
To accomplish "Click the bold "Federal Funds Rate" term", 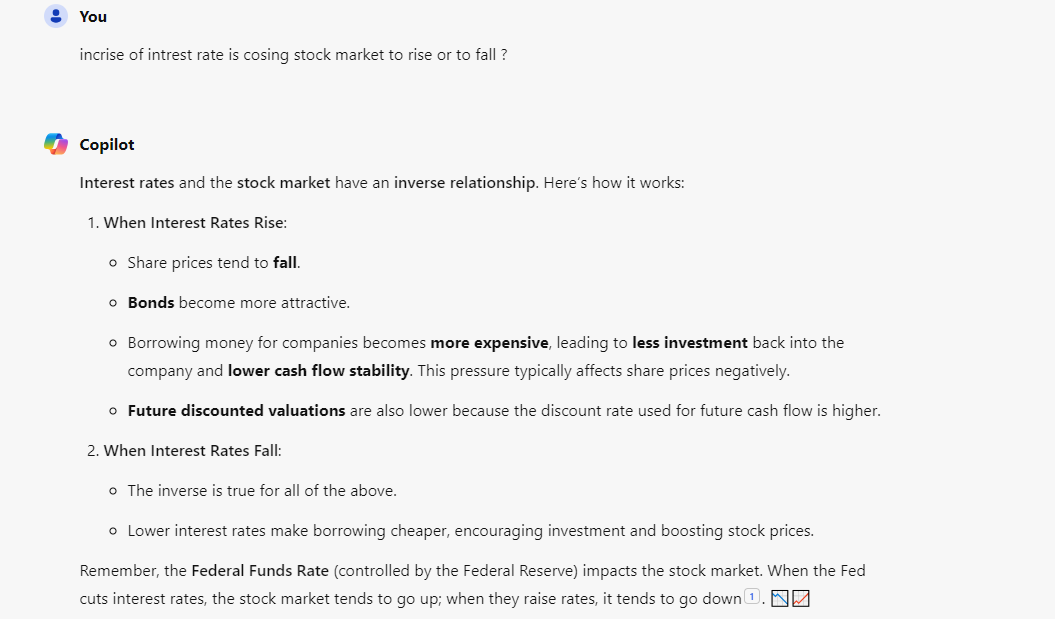I will pyautogui.click(x=260, y=571).
